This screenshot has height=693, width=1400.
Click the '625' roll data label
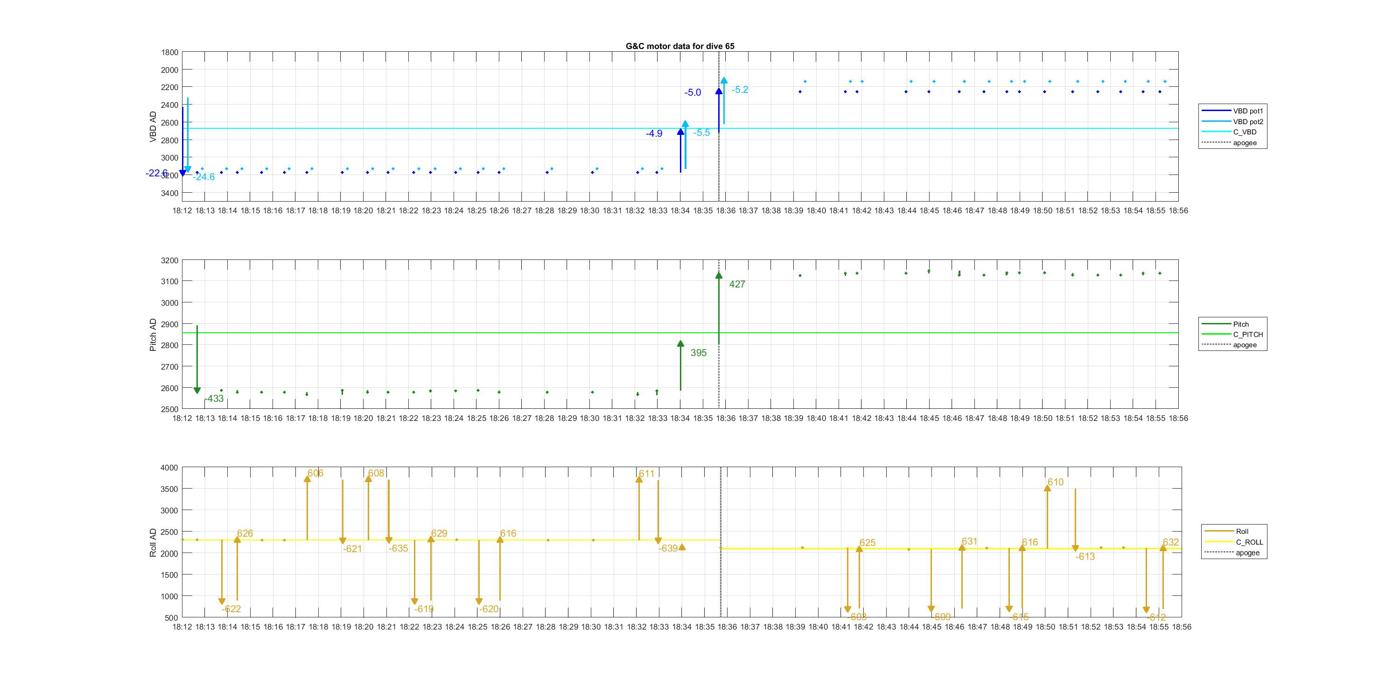[867, 543]
